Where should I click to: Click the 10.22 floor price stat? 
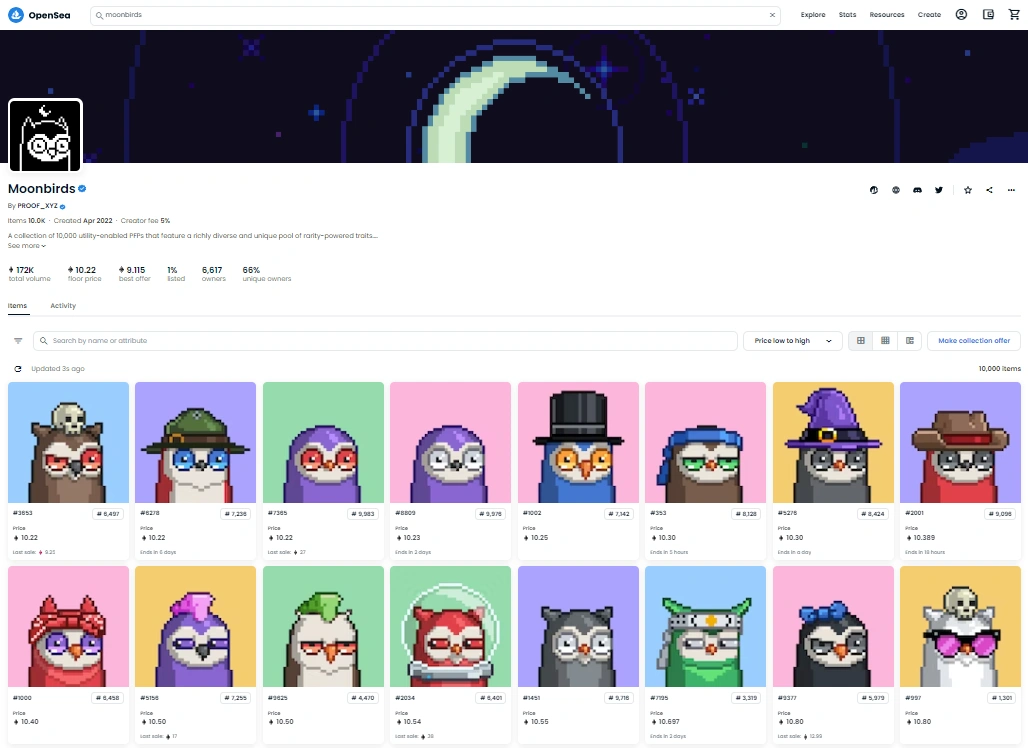pos(85,274)
